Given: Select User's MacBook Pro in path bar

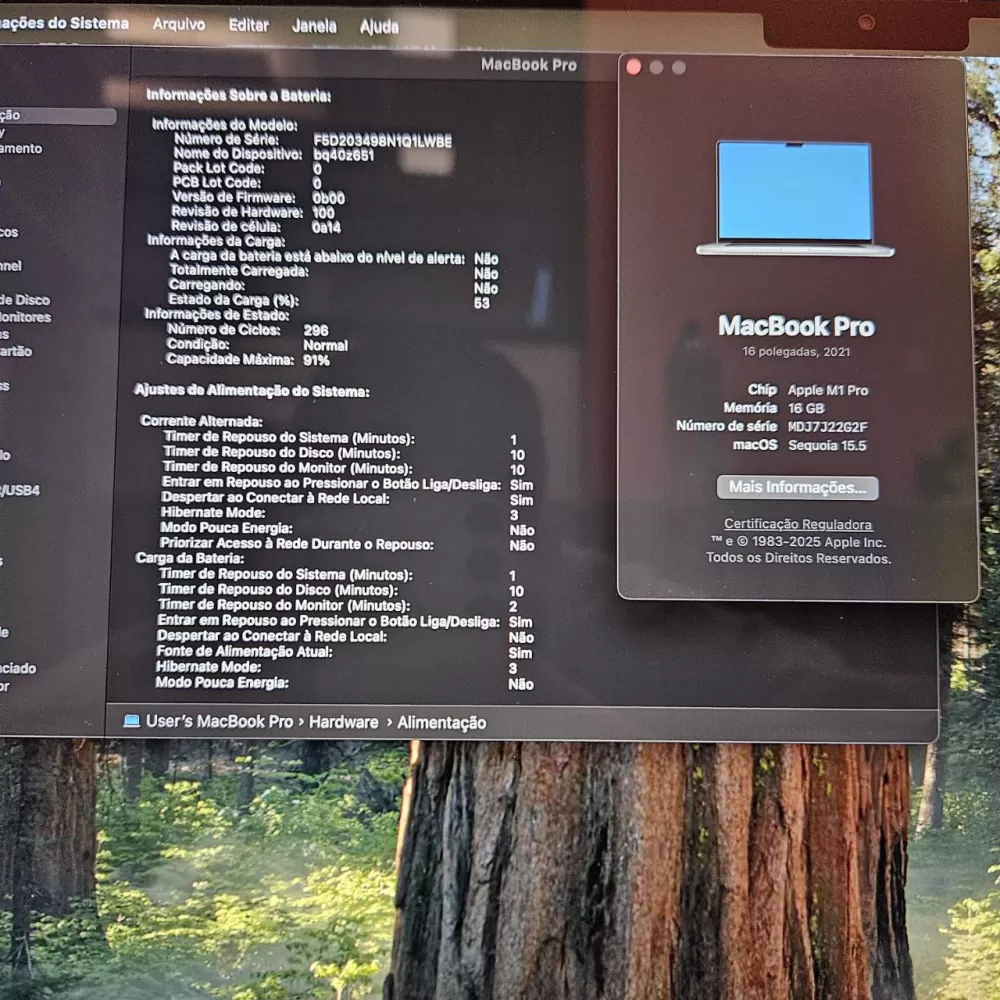Looking at the screenshot, I should tap(219, 721).
